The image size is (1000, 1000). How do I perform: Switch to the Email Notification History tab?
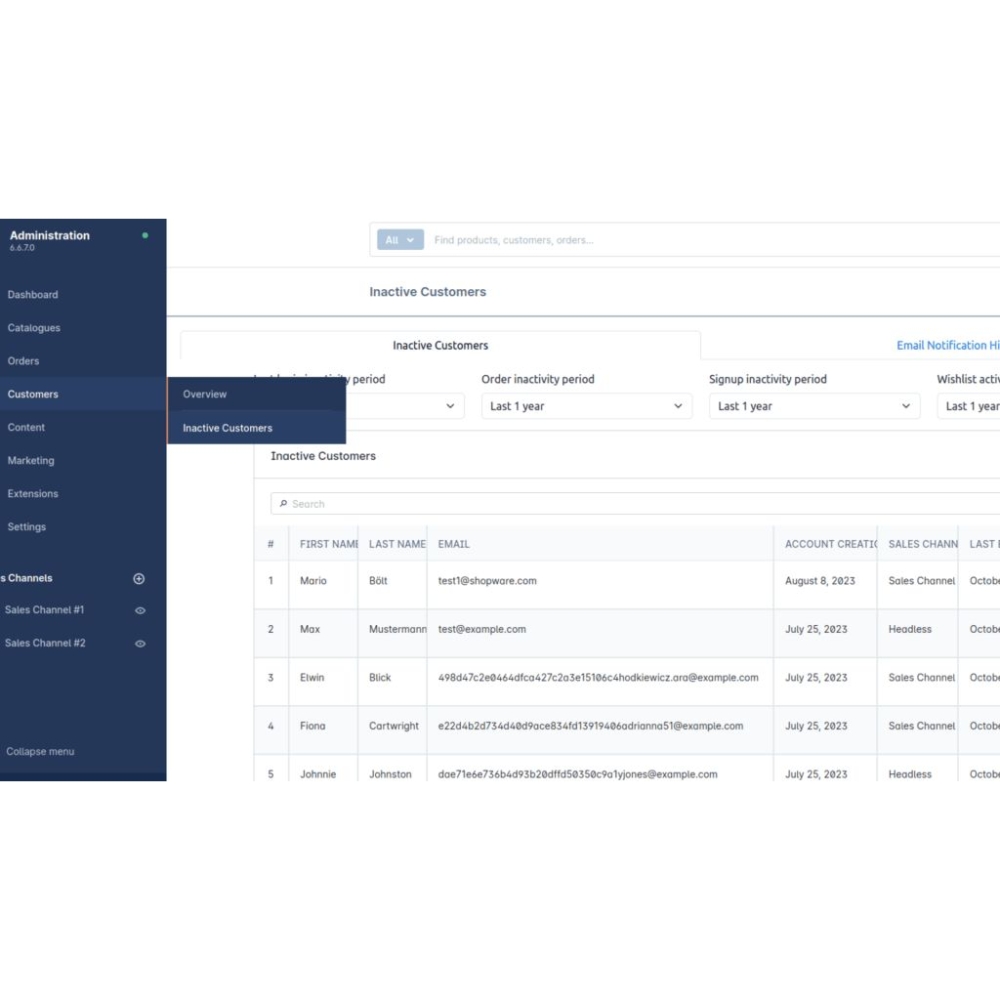tap(946, 345)
